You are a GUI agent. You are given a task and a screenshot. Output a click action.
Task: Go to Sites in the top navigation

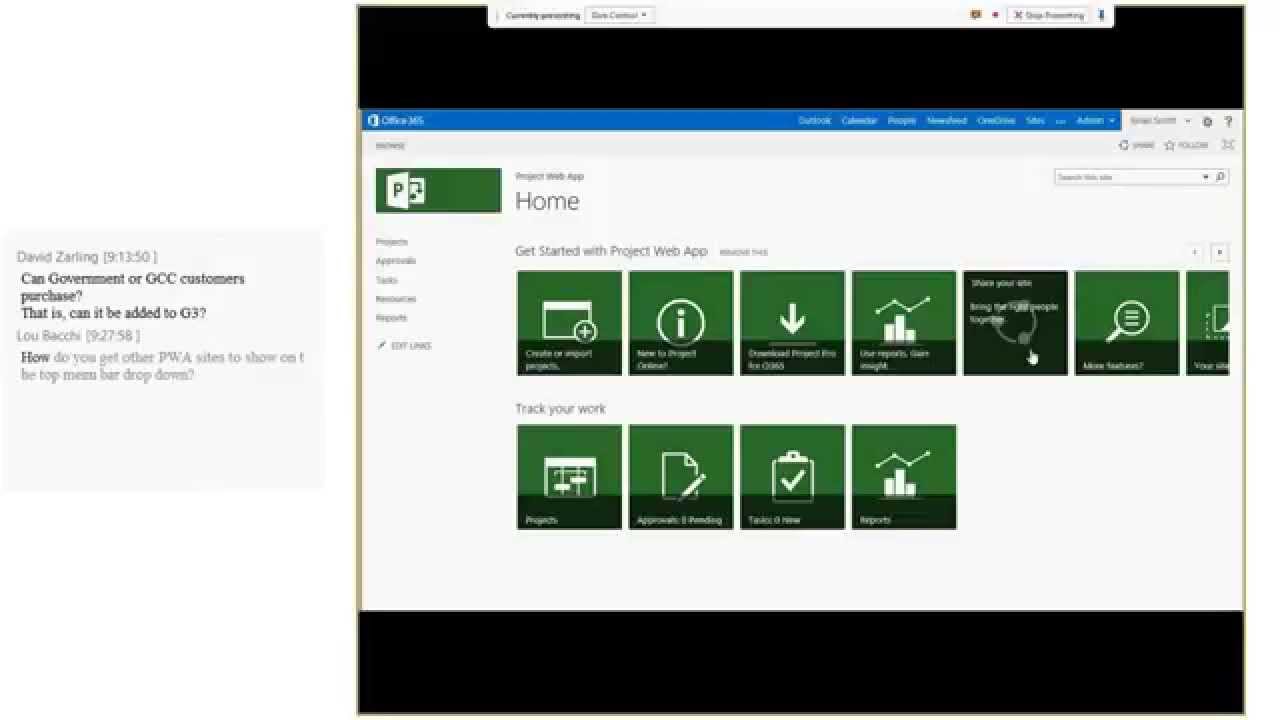click(x=1035, y=121)
